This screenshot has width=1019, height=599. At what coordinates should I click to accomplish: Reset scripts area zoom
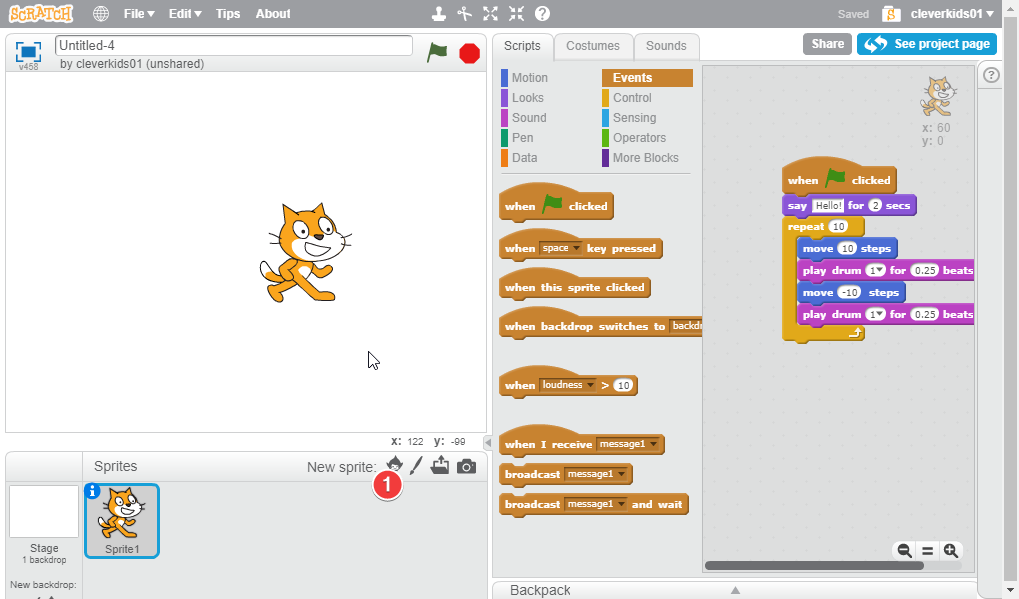[x=927, y=551]
